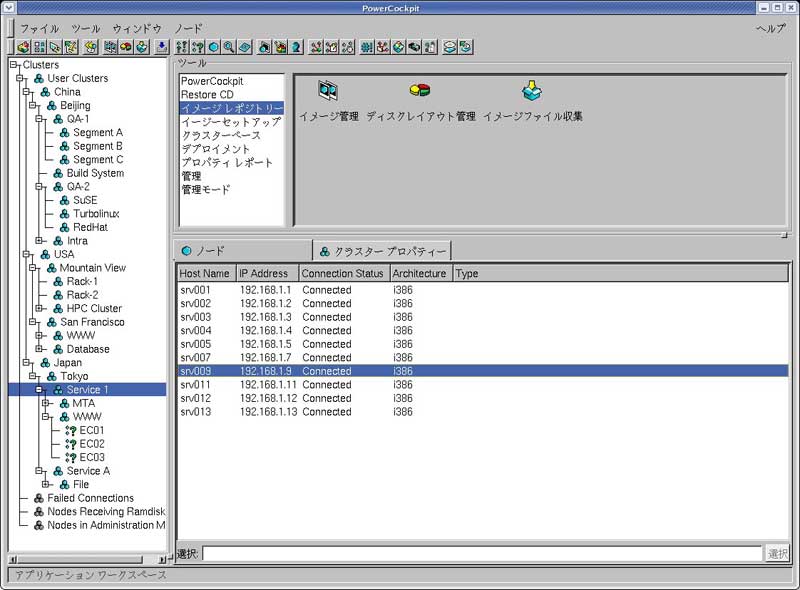
Task: Collapse the QA-1 tree branch
Action: [39, 119]
